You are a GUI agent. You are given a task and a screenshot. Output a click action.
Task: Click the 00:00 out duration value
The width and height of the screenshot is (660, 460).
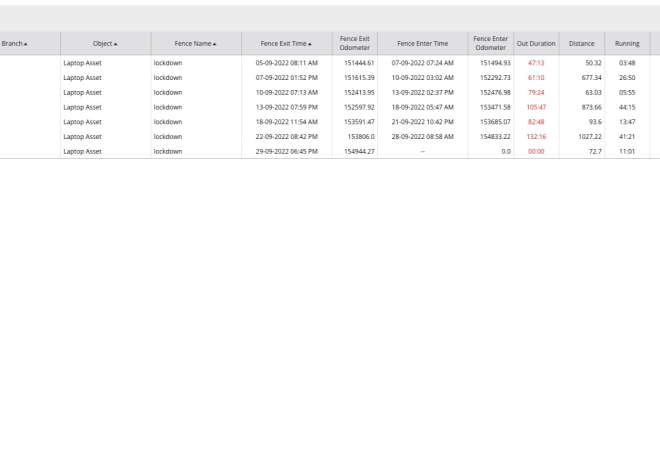536,152
